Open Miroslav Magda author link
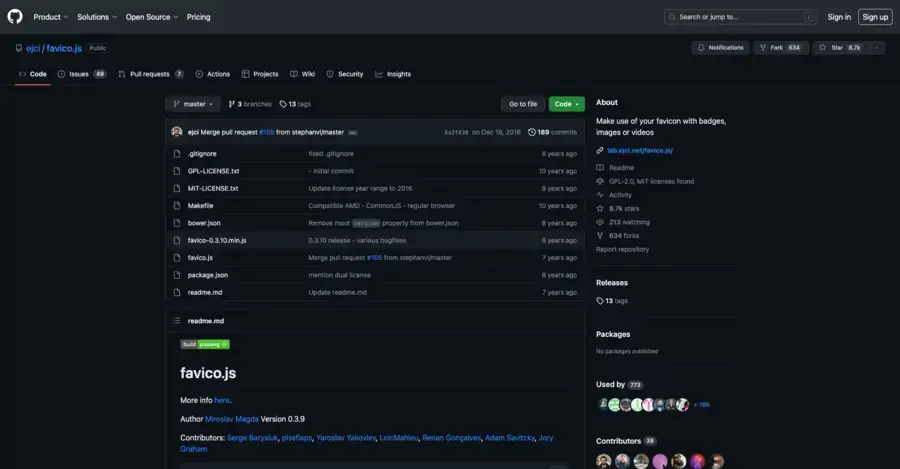 pyautogui.click(x=232, y=419)
